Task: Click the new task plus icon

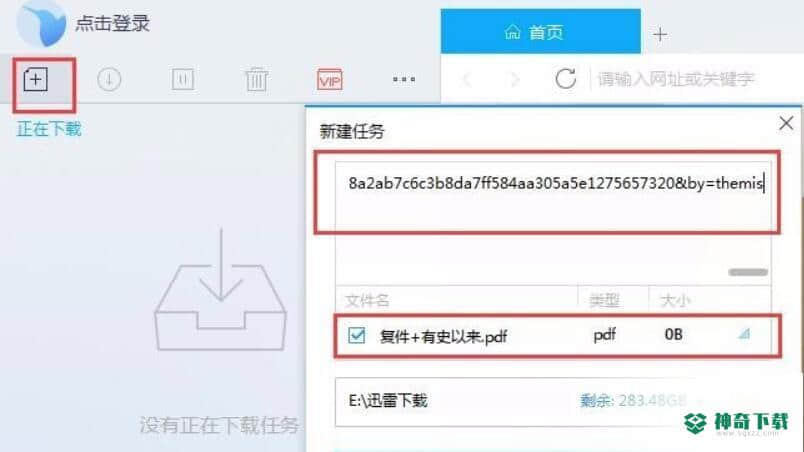Action: pyautogui.click(x=35, y=79)
